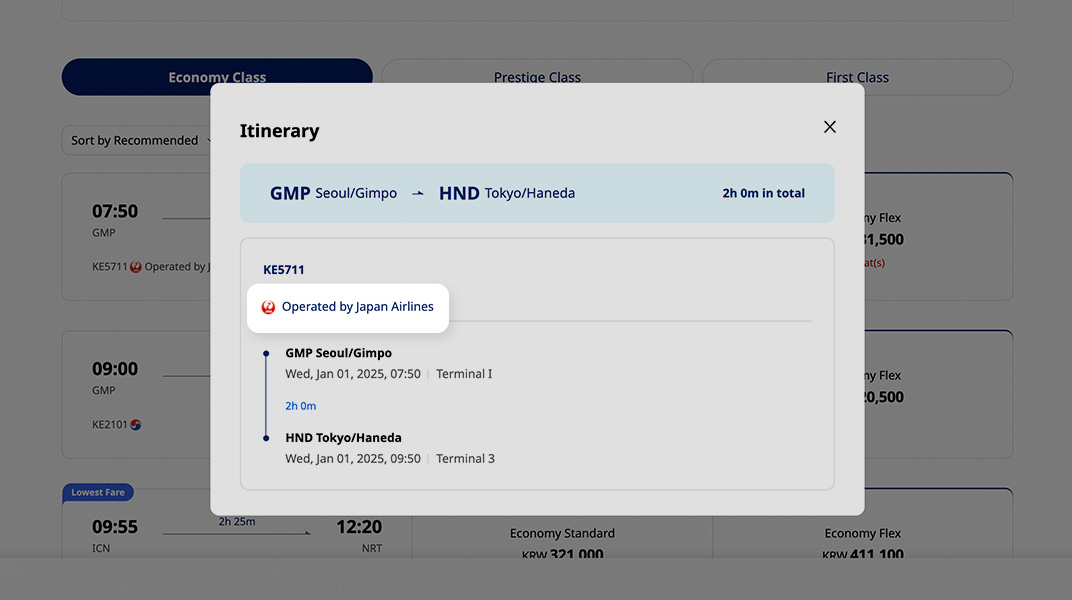Click the Lowest Fare badge

[x=98, y=493]
